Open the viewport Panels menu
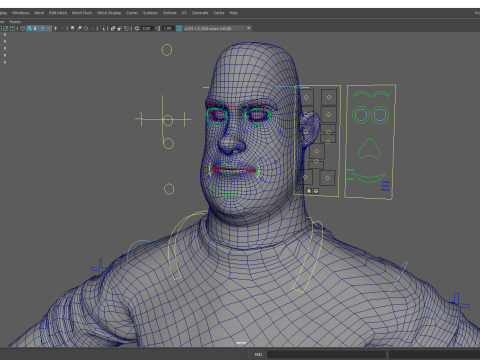The width and height of the screenshot is (480, 360). point(15,22)
